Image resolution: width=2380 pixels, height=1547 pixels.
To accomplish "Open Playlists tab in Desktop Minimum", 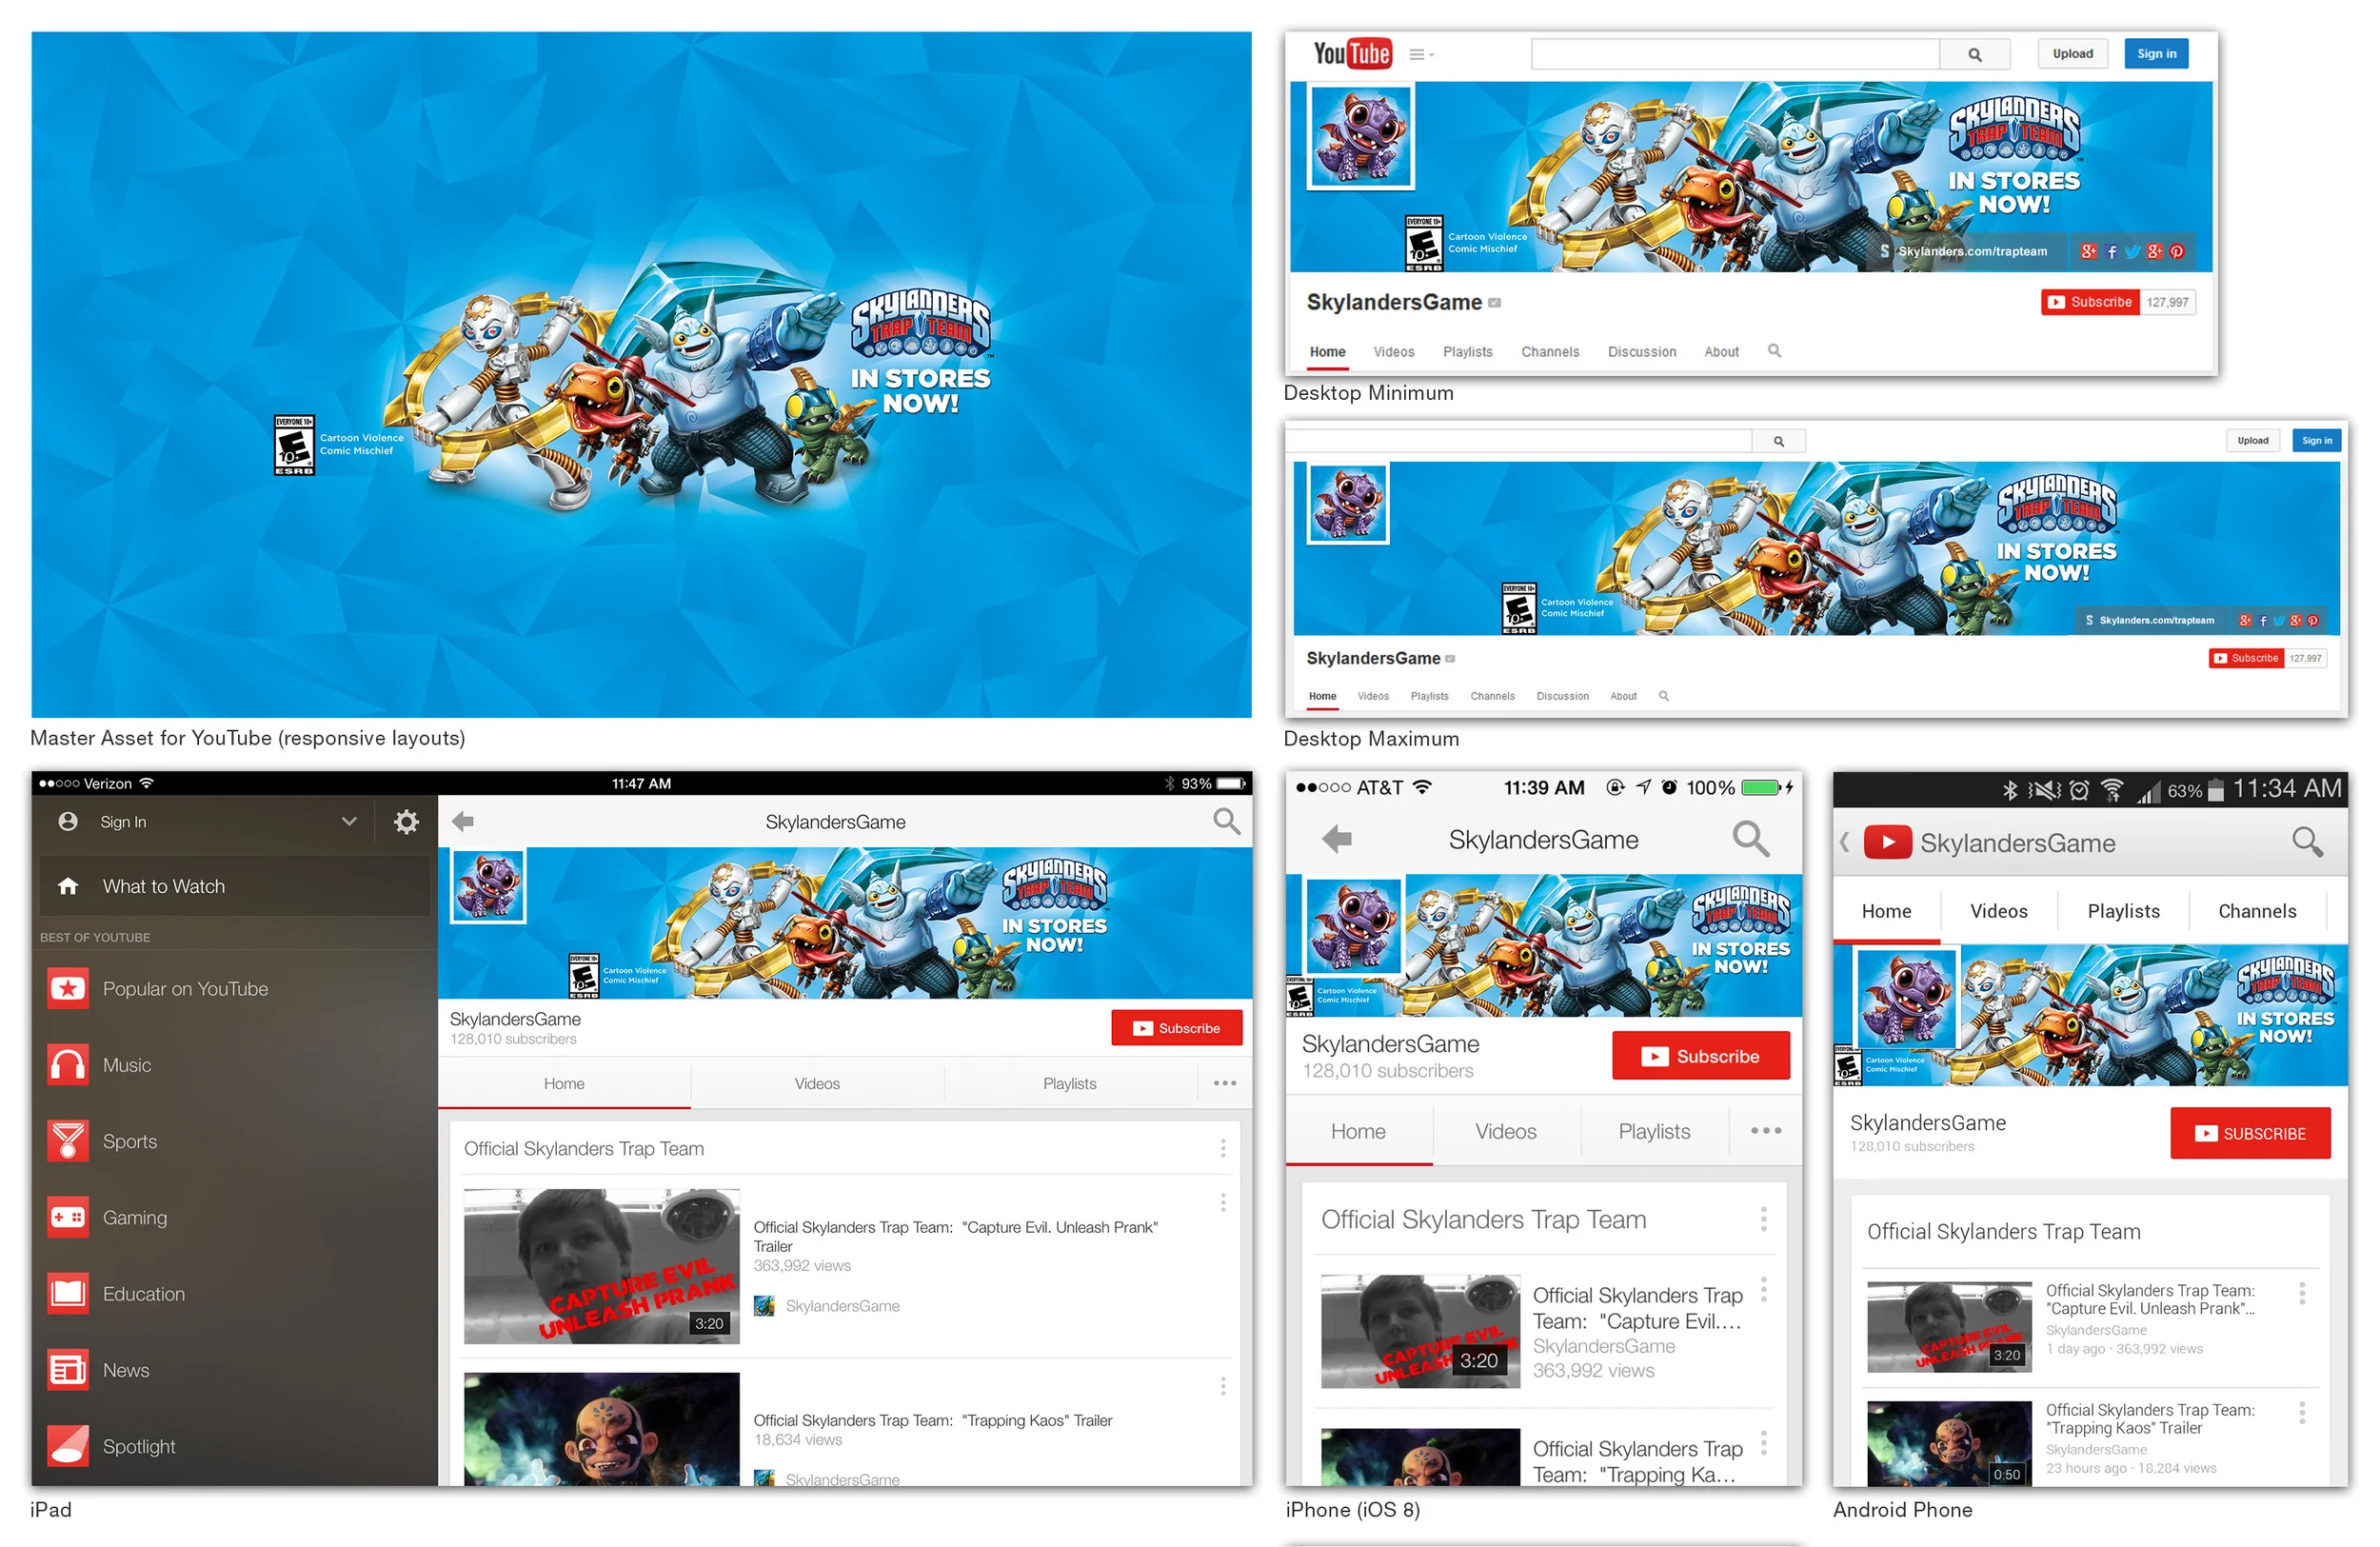I will (1467, 352).
